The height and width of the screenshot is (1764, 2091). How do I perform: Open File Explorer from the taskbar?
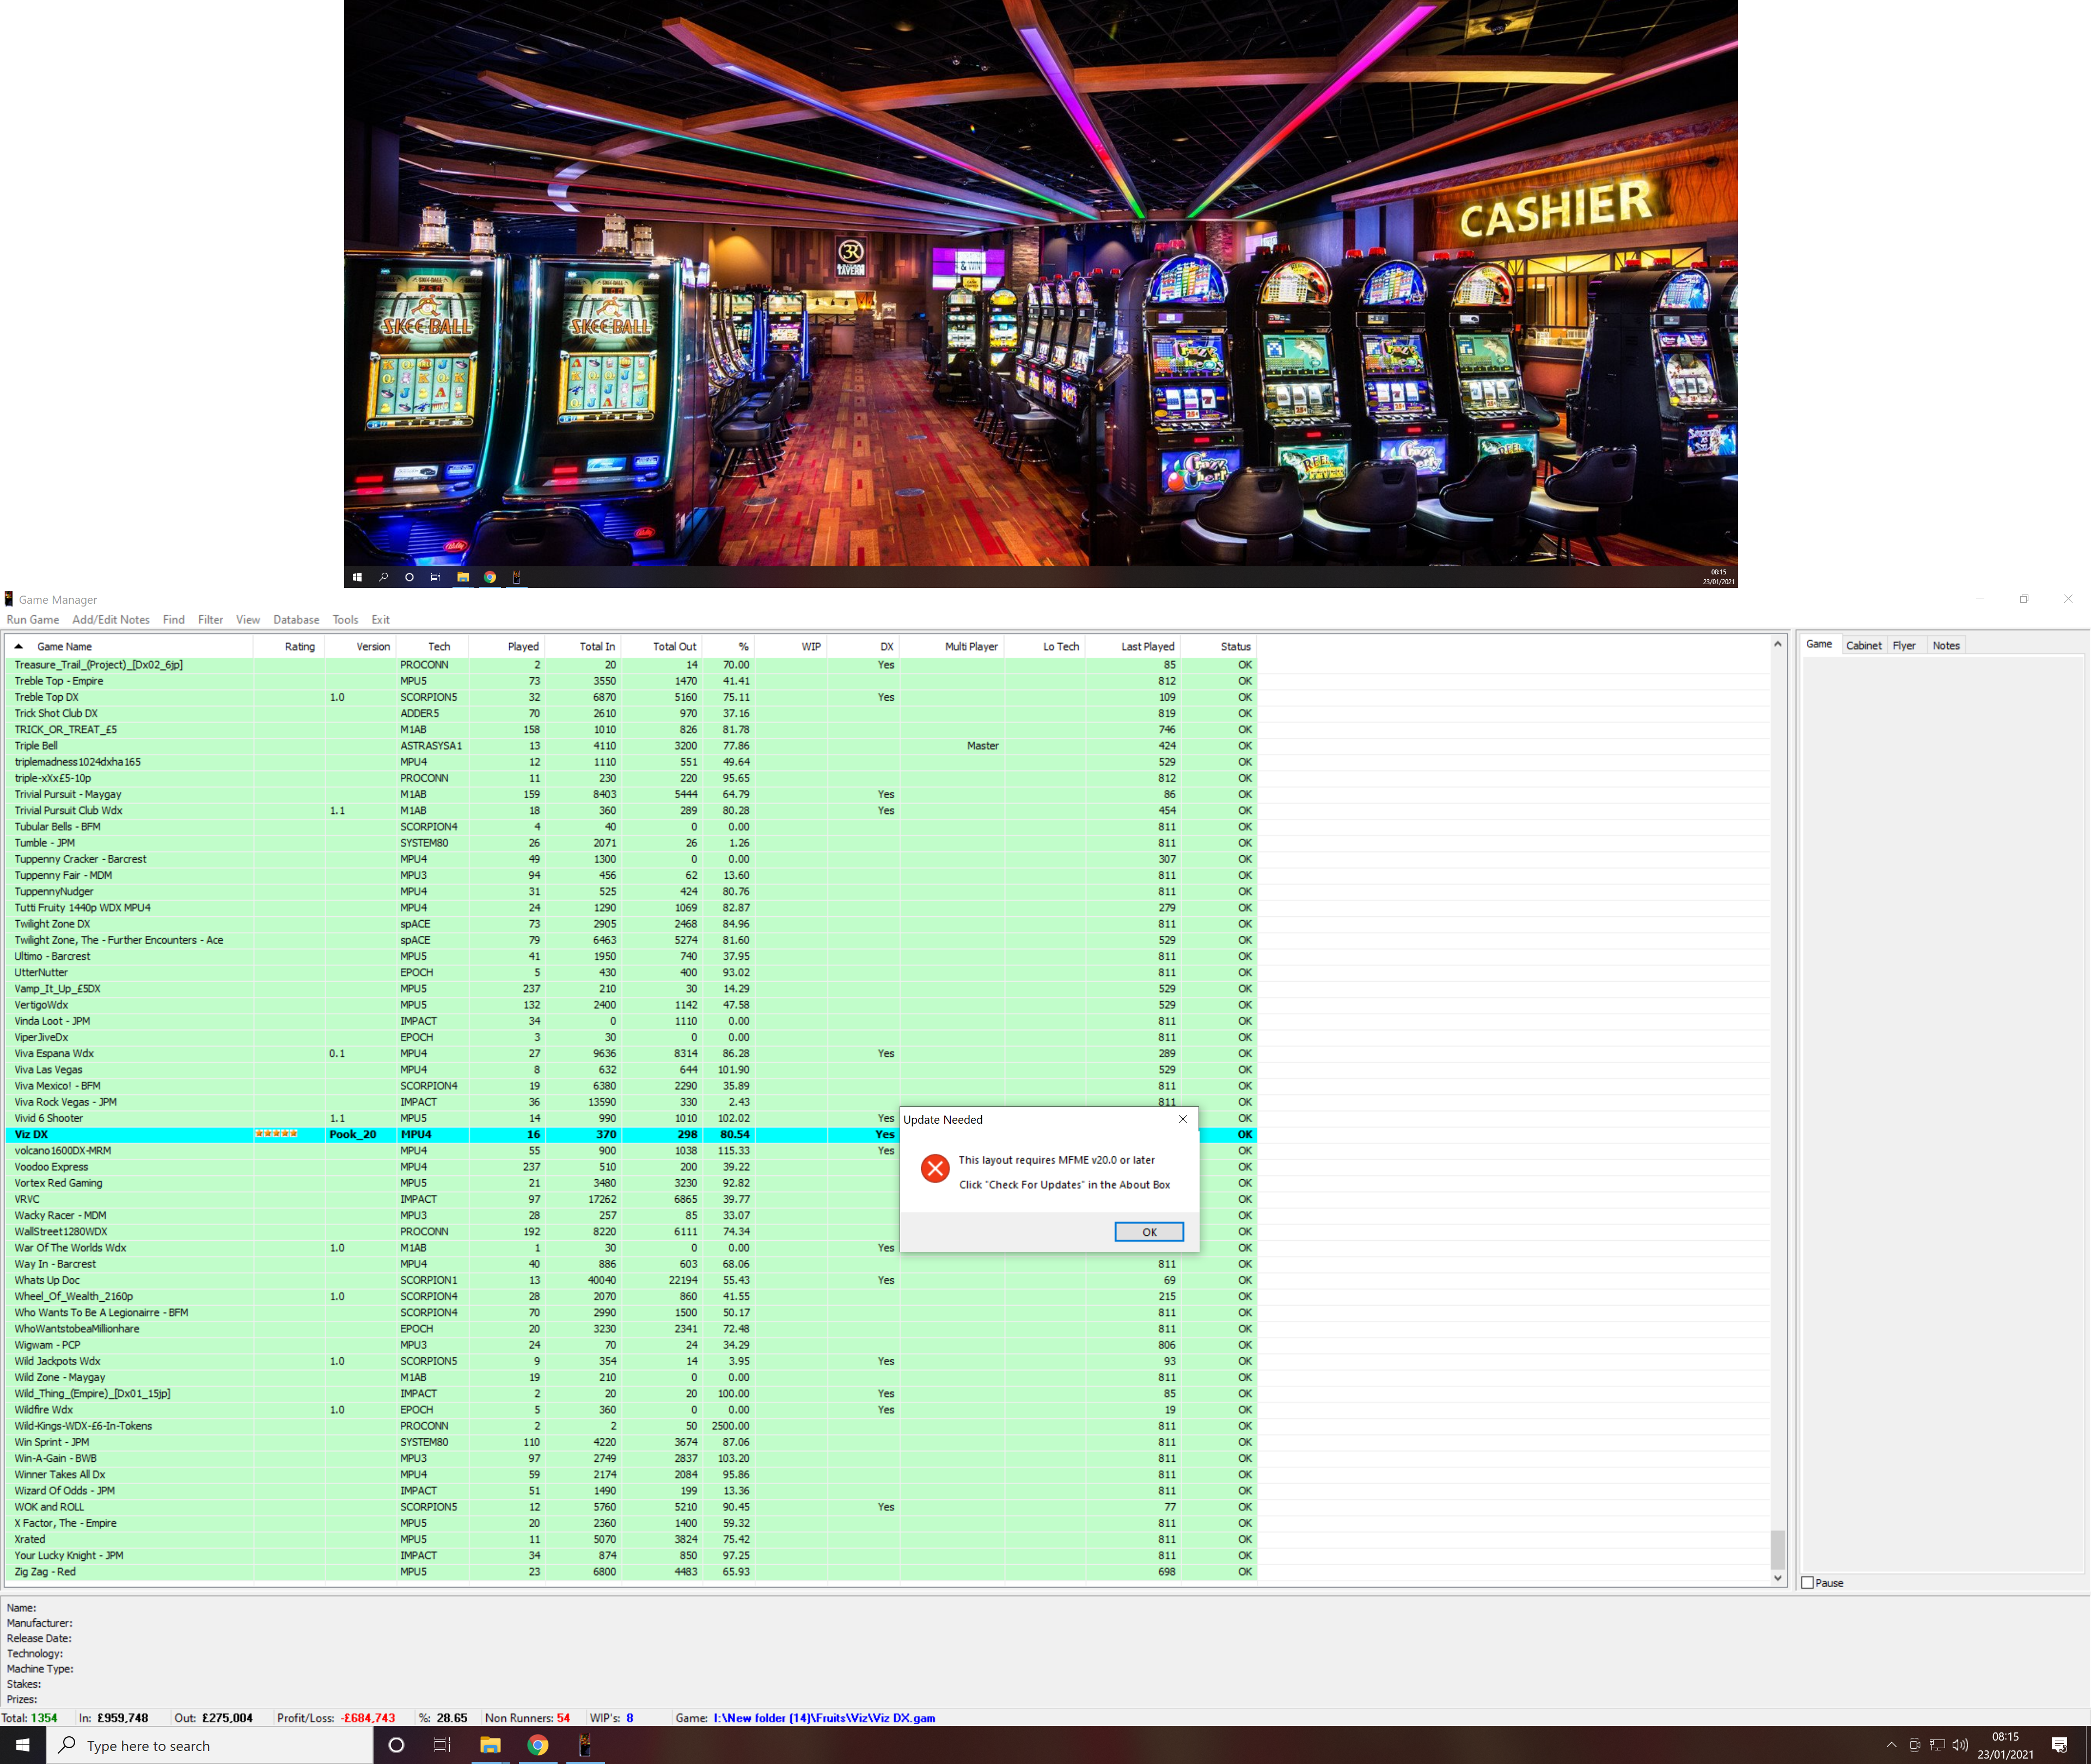click(x=490, y=1745)
